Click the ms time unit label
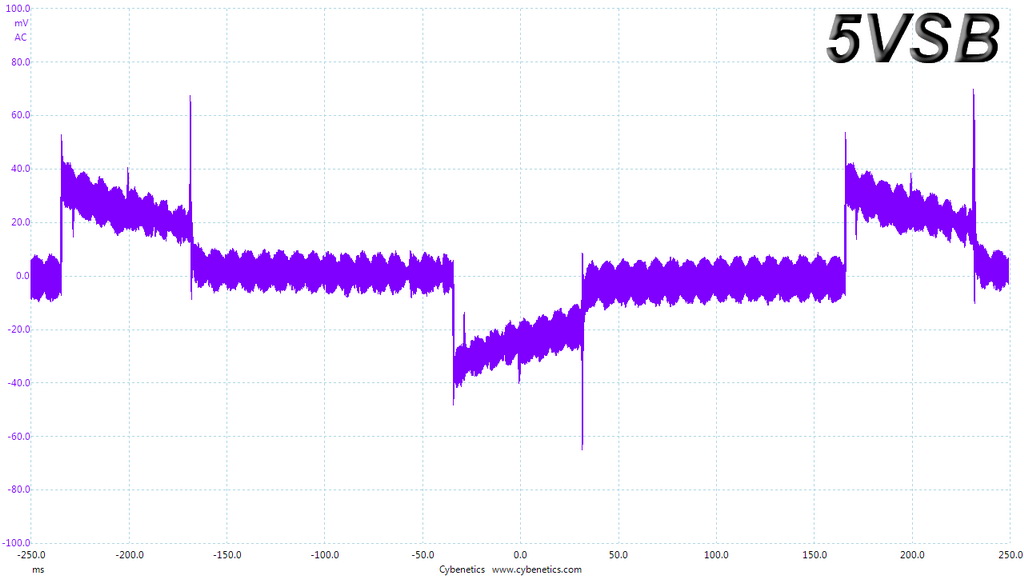1024x576 pixels. click(39, 569)
